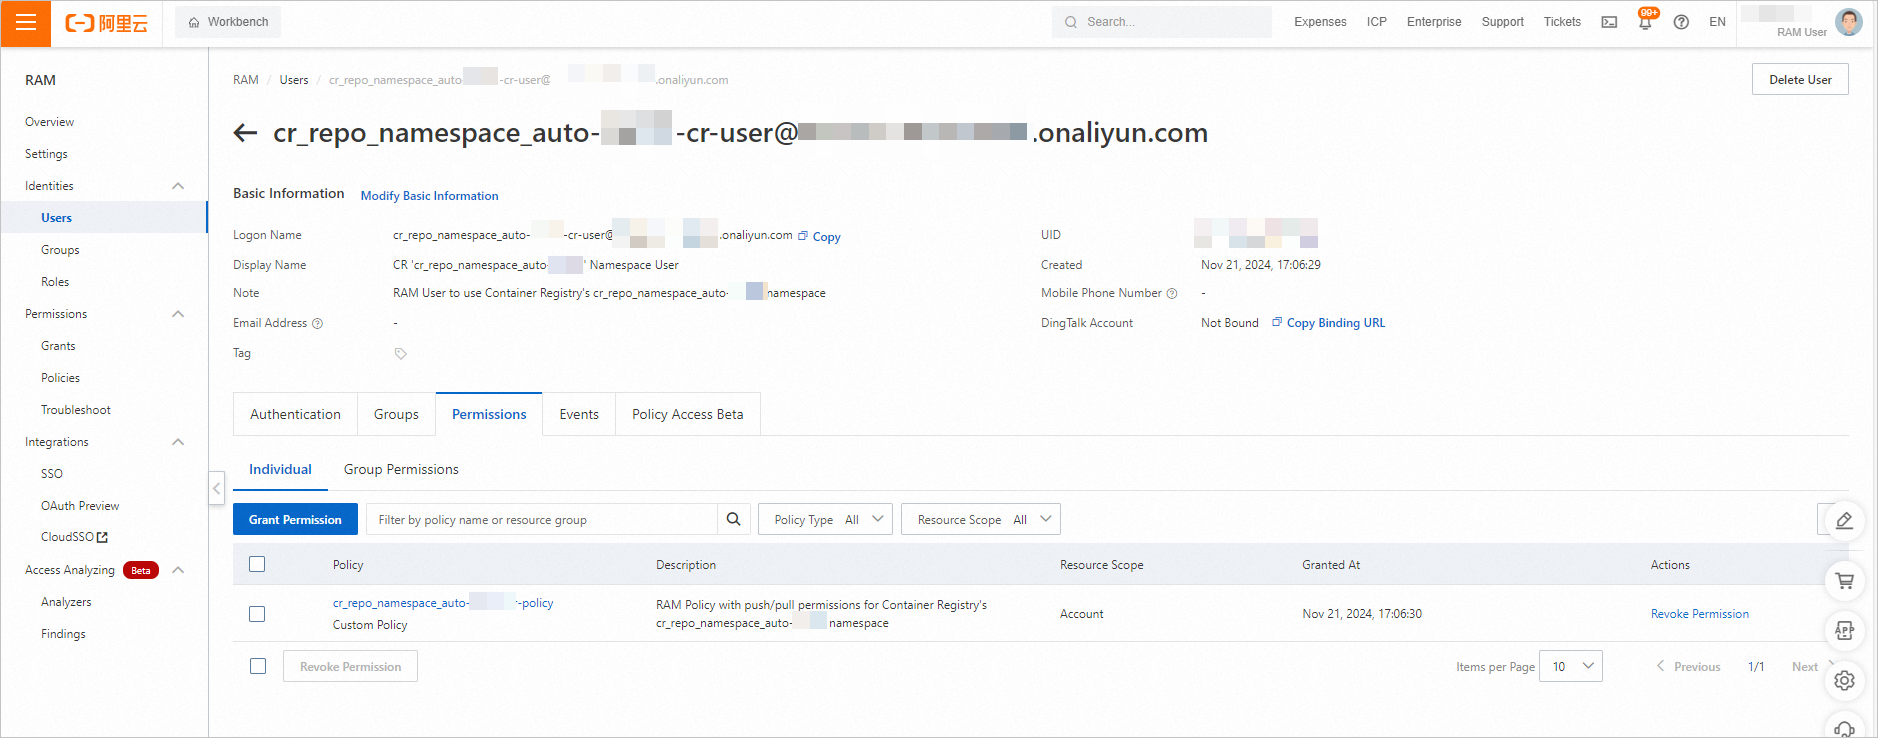Select the Individual subtab
This screenshot has height=738, width=1878.
[x=280, y=469]
